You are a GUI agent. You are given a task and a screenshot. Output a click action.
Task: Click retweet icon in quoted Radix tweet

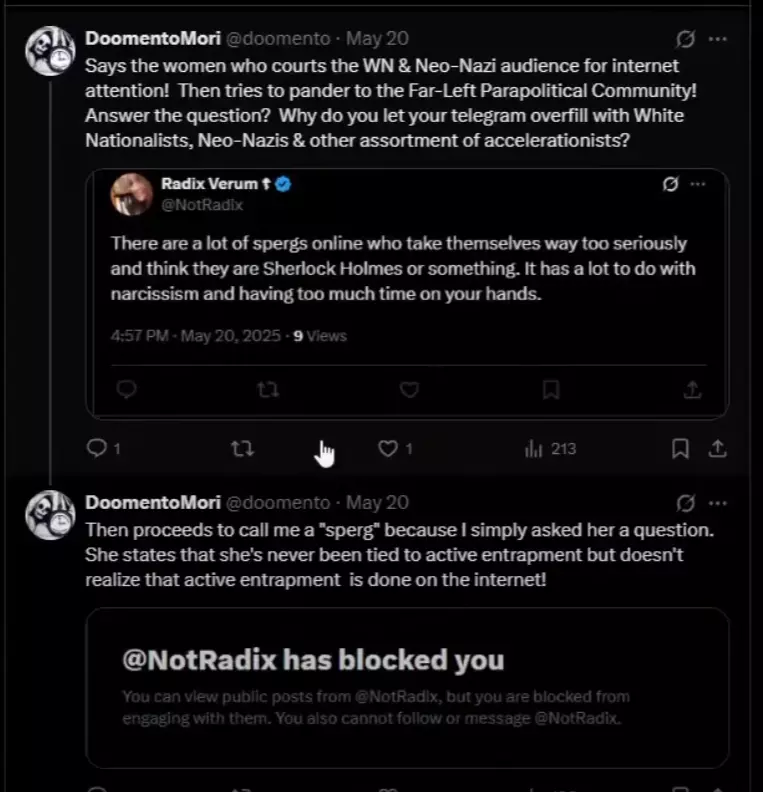(x=268, y=389)
